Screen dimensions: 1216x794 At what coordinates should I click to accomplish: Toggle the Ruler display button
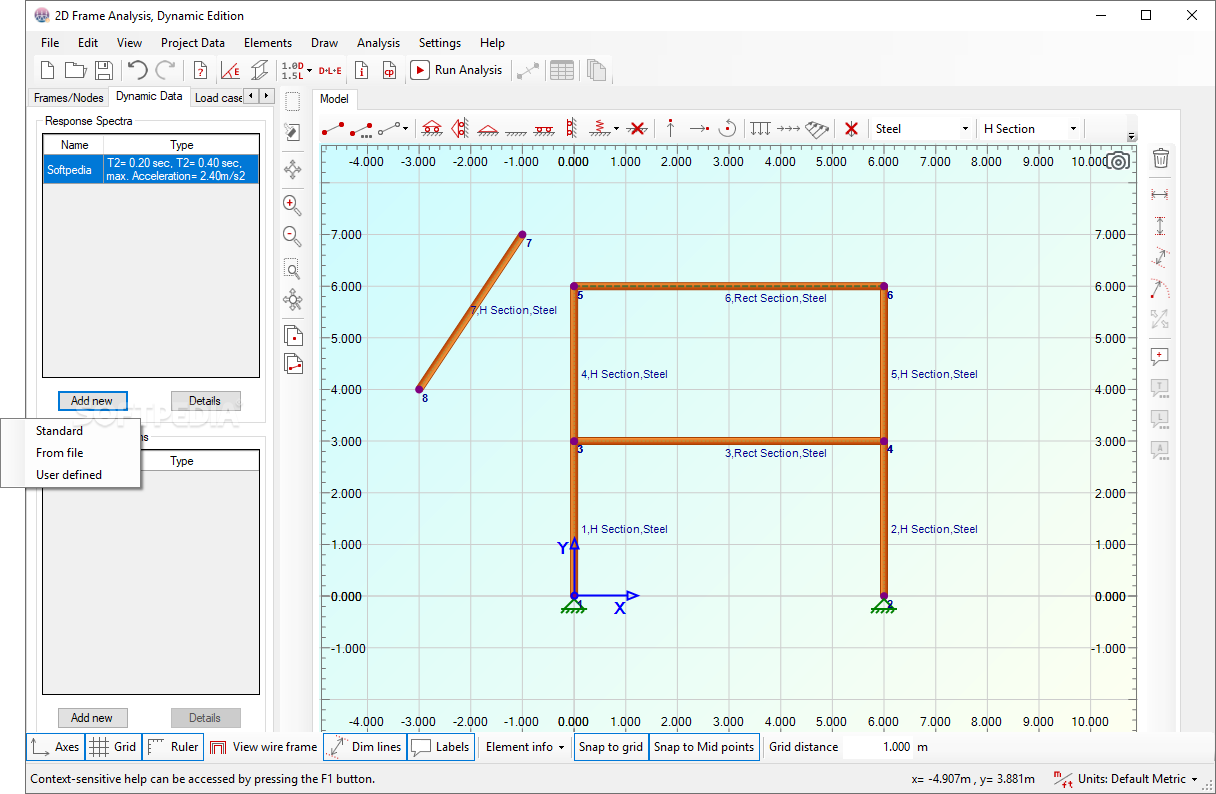172,747
